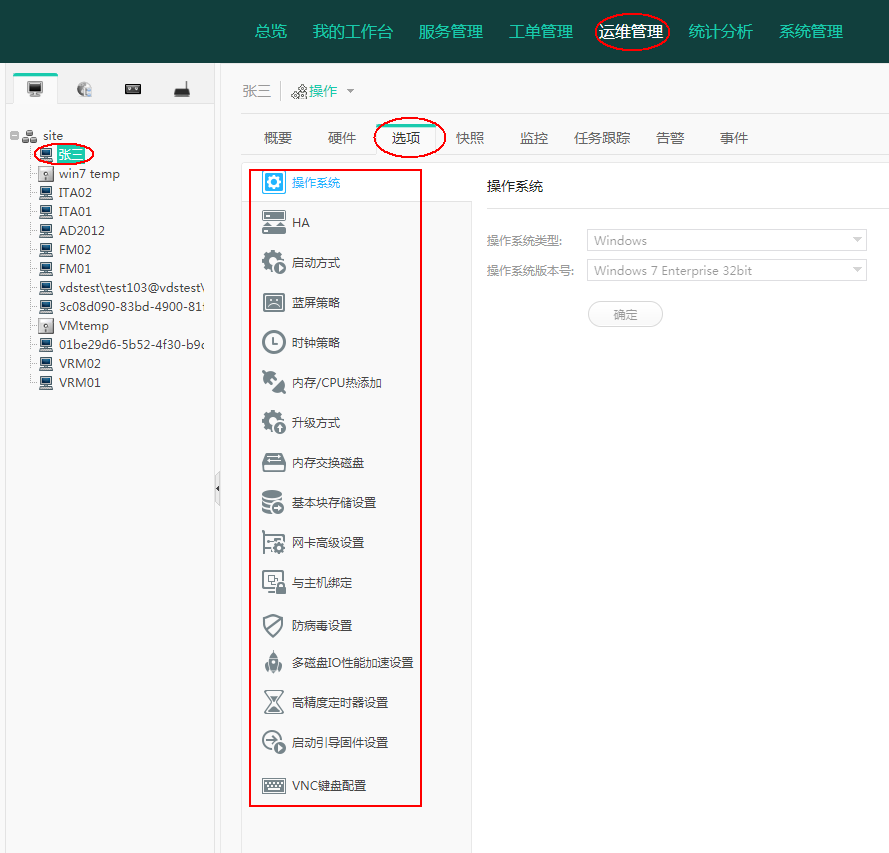Open 服务管理 in top navigation
Screen dimensions: 889x853
click(x=451, y=31)
